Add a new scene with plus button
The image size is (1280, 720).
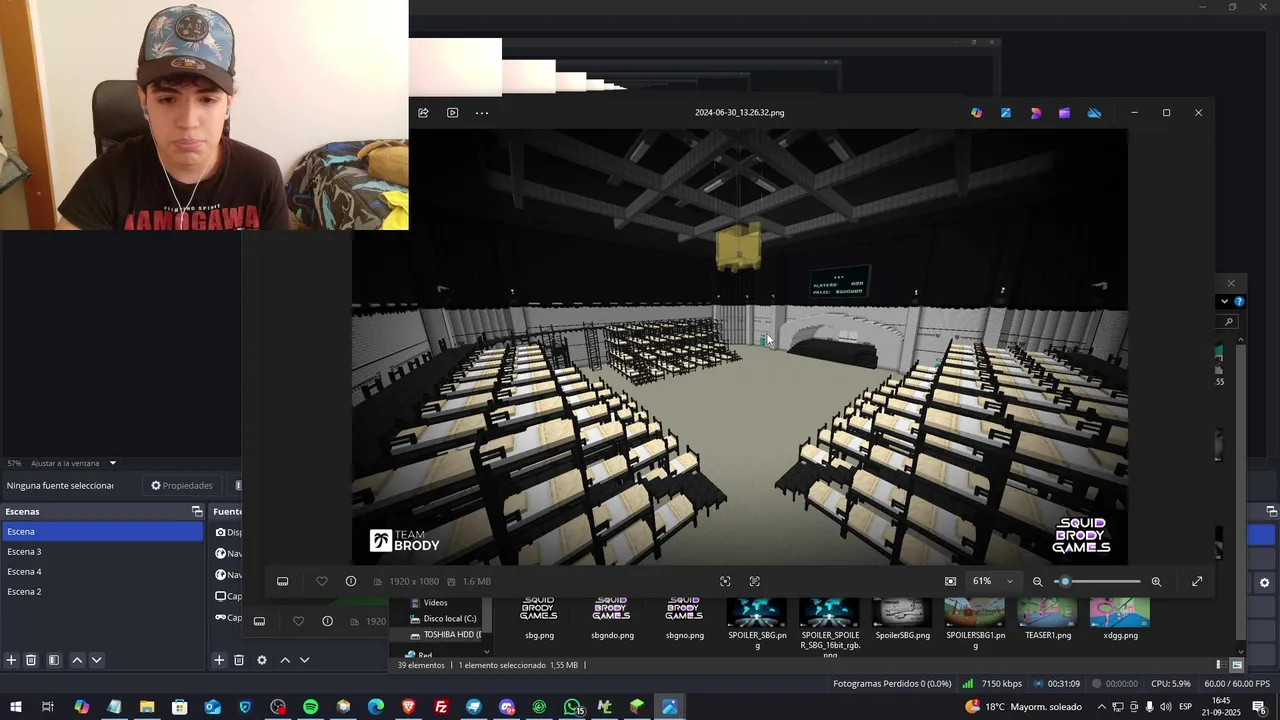(11, 660)
